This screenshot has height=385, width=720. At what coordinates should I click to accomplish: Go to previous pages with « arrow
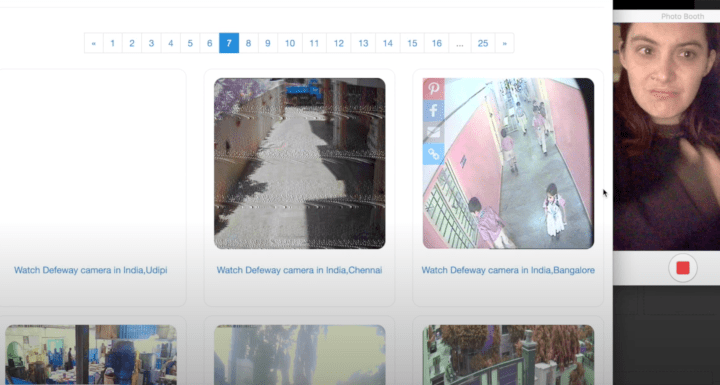pos(94,43)
